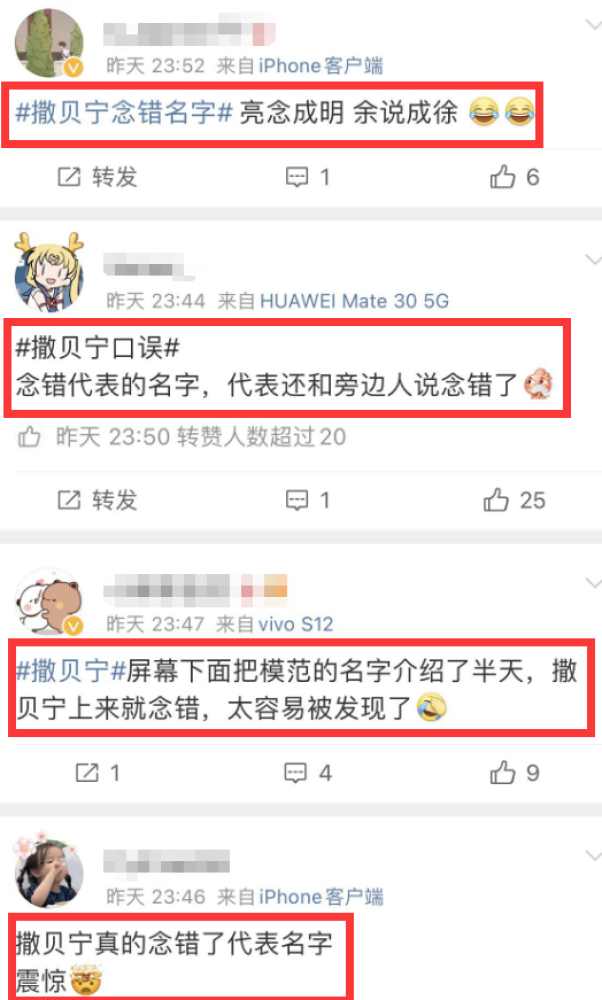View the Sailor Moon avatar profile
This screenshot has width=602, height=1000.
pyautogui.click(x=49, y=272)
